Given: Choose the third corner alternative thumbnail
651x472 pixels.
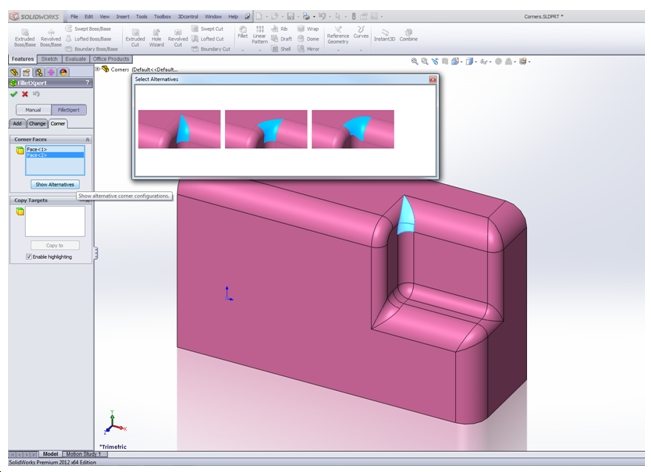Looking at the screenshot, I should point(353,129).
